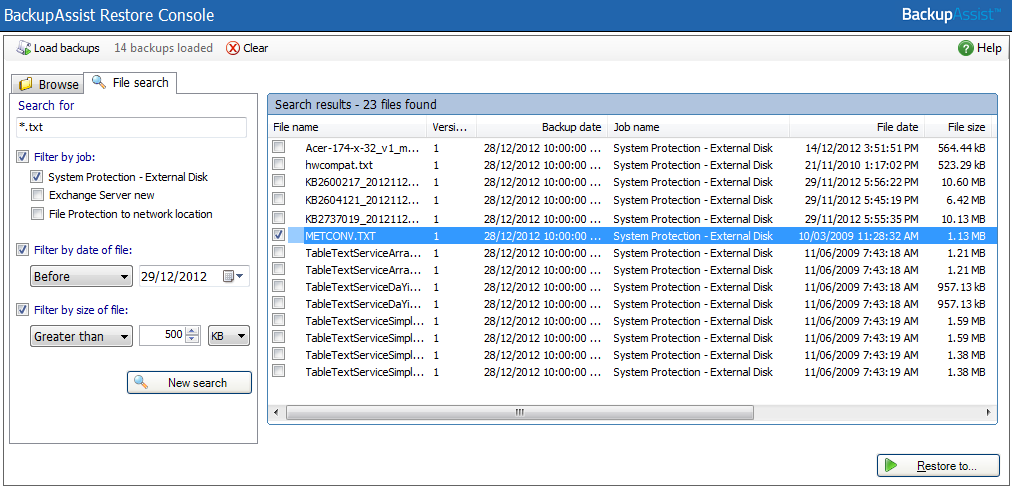Tick the hwcompat.txt file checkbox

[x=279, y=164]
